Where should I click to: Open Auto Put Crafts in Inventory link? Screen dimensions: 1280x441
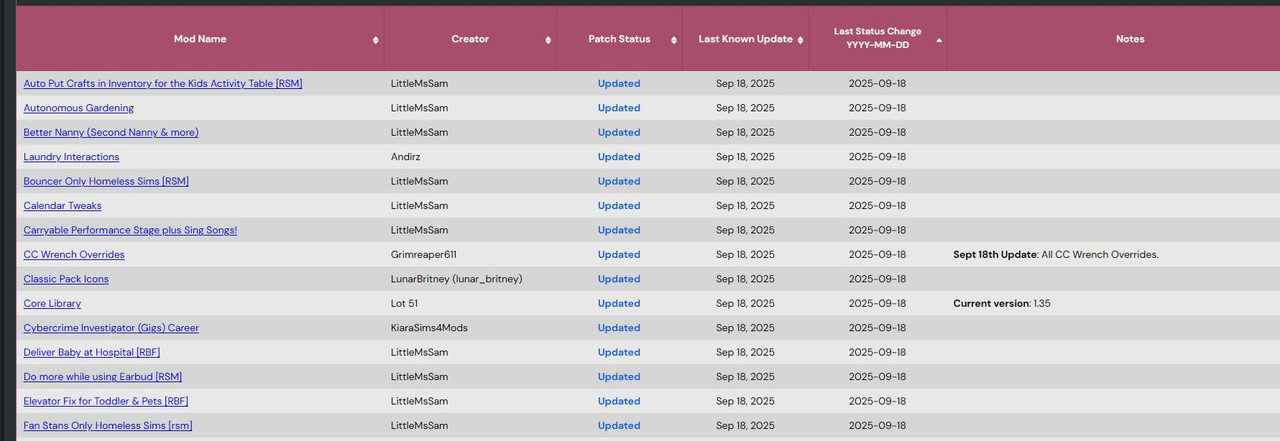(x=163, y=84)
